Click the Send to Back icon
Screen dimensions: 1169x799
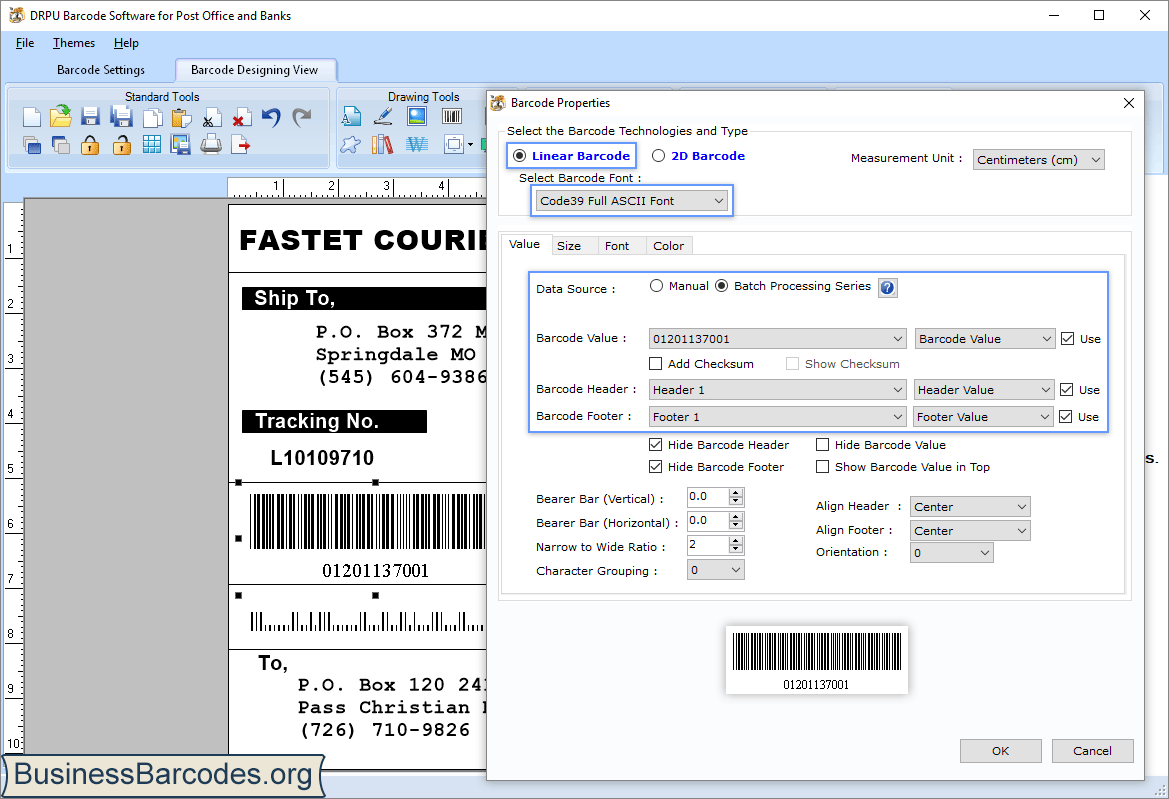[61, 145]
